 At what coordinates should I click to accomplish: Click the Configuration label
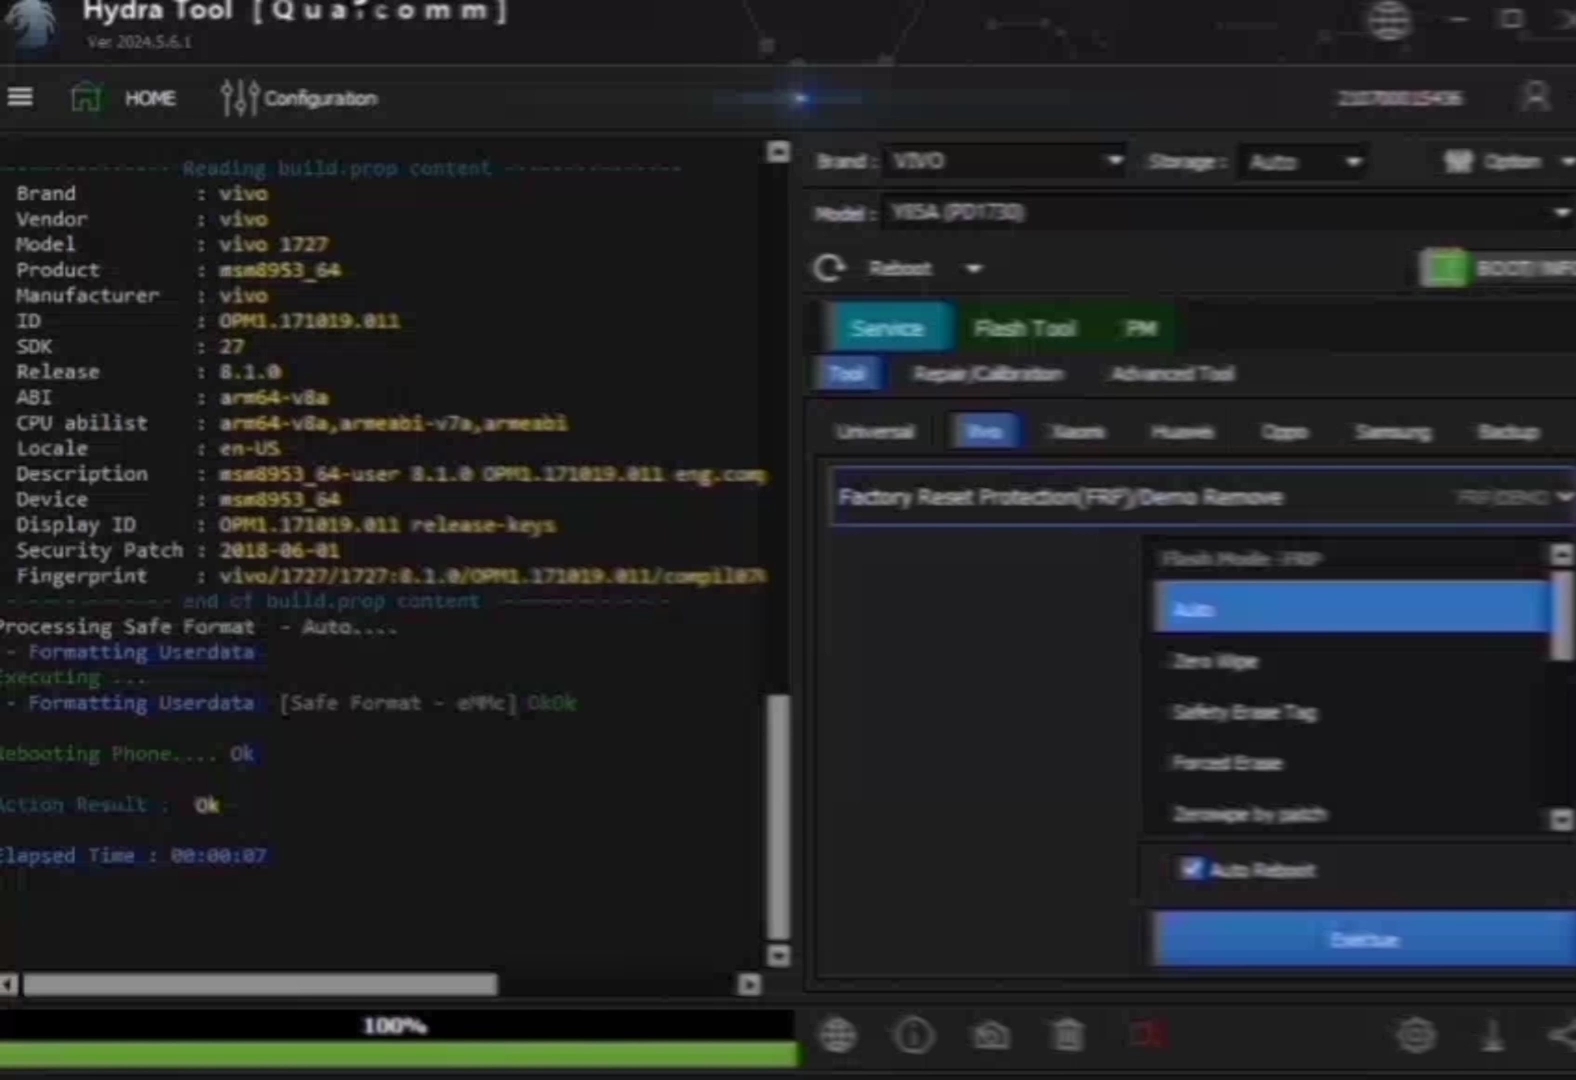(x=320, y=98)
